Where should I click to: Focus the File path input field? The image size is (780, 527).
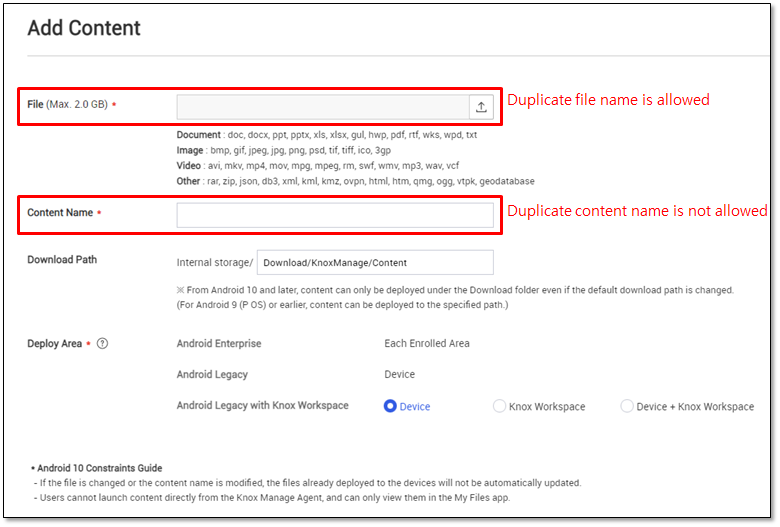(323, 107)
